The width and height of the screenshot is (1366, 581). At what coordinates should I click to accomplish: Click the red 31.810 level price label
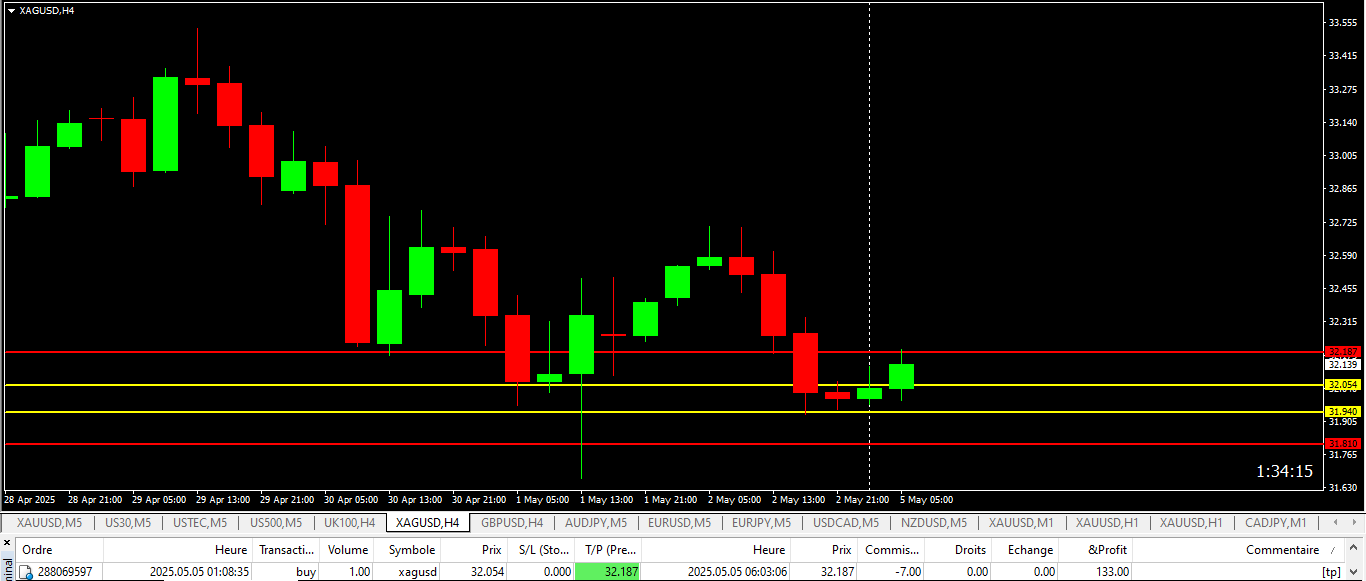tap(1342, 443)
